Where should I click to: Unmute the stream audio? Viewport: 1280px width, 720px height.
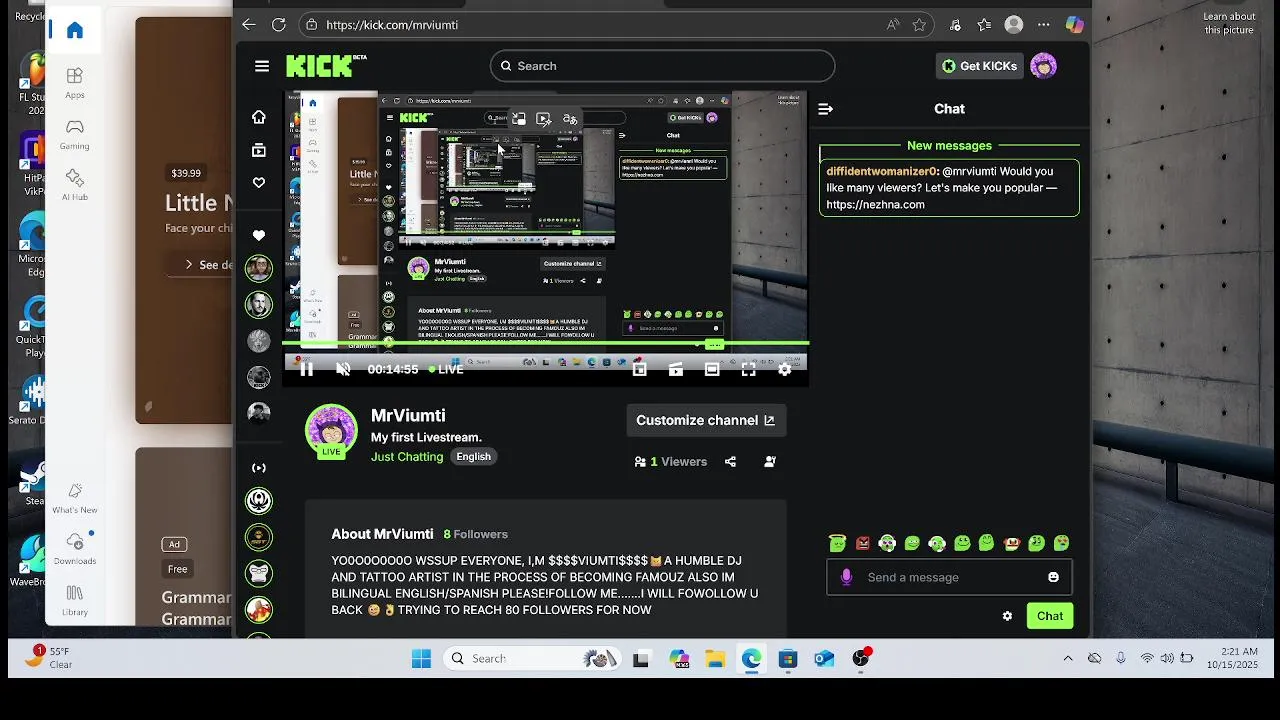pos(343,369)
